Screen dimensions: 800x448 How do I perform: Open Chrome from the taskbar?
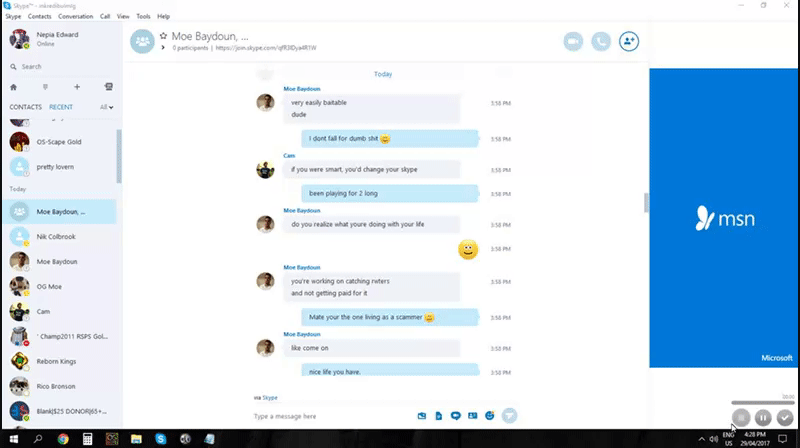[x=63, y=439]
